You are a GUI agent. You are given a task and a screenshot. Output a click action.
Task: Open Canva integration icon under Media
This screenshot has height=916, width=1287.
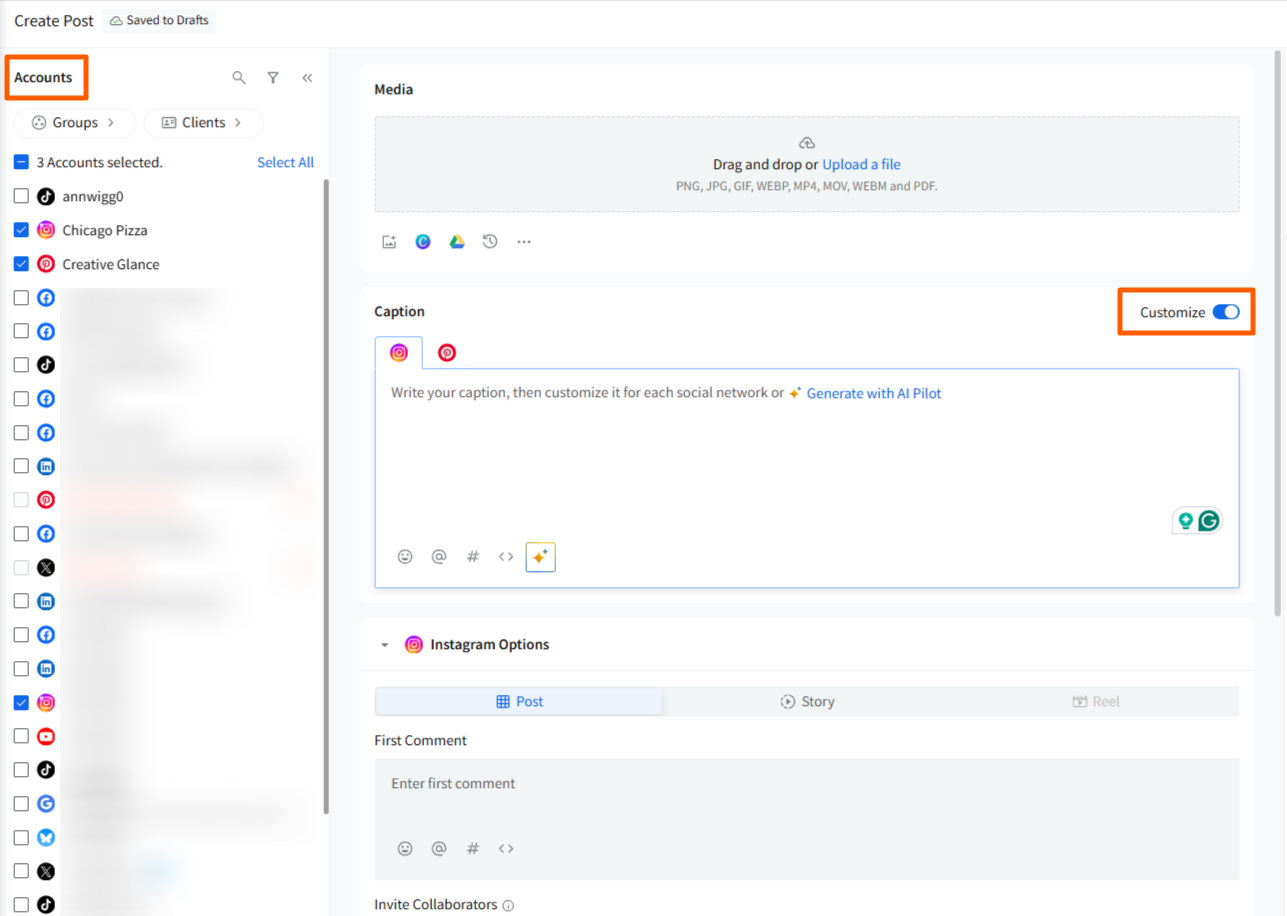[423, 242]
